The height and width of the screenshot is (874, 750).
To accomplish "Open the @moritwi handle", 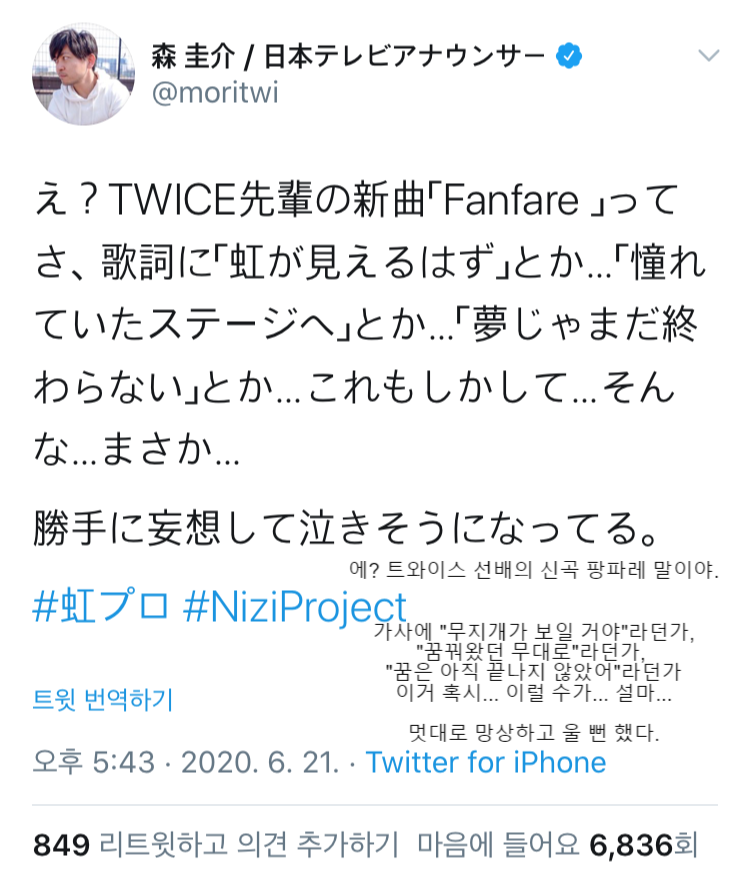I will click(x=215, y=93).
